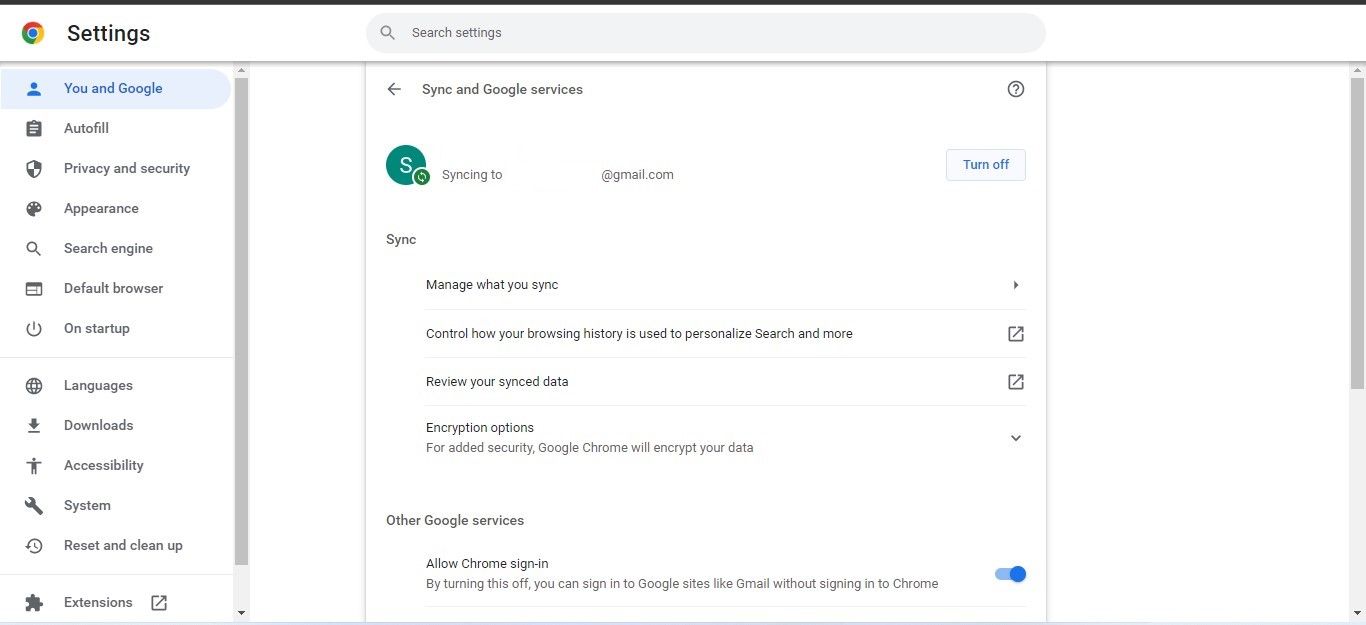
Task: Click the On startup power icon
Action: [34, 329]
